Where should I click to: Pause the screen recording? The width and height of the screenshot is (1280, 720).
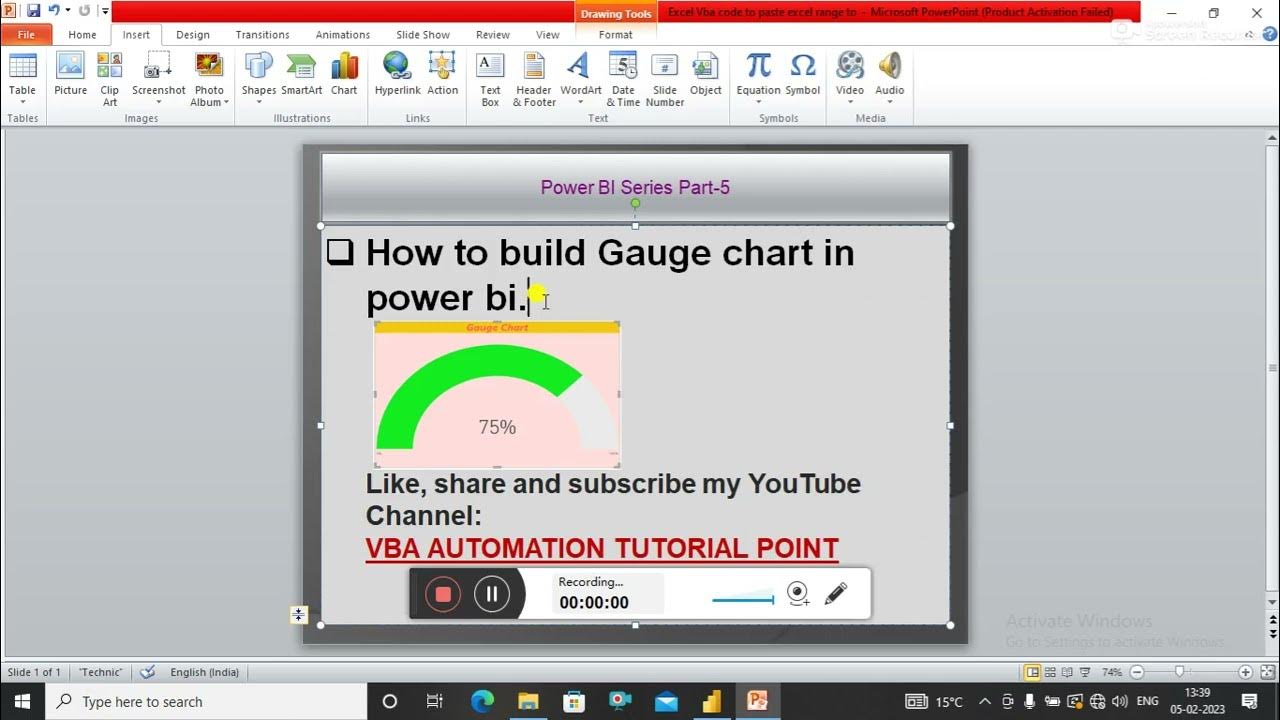pos(492,594)
